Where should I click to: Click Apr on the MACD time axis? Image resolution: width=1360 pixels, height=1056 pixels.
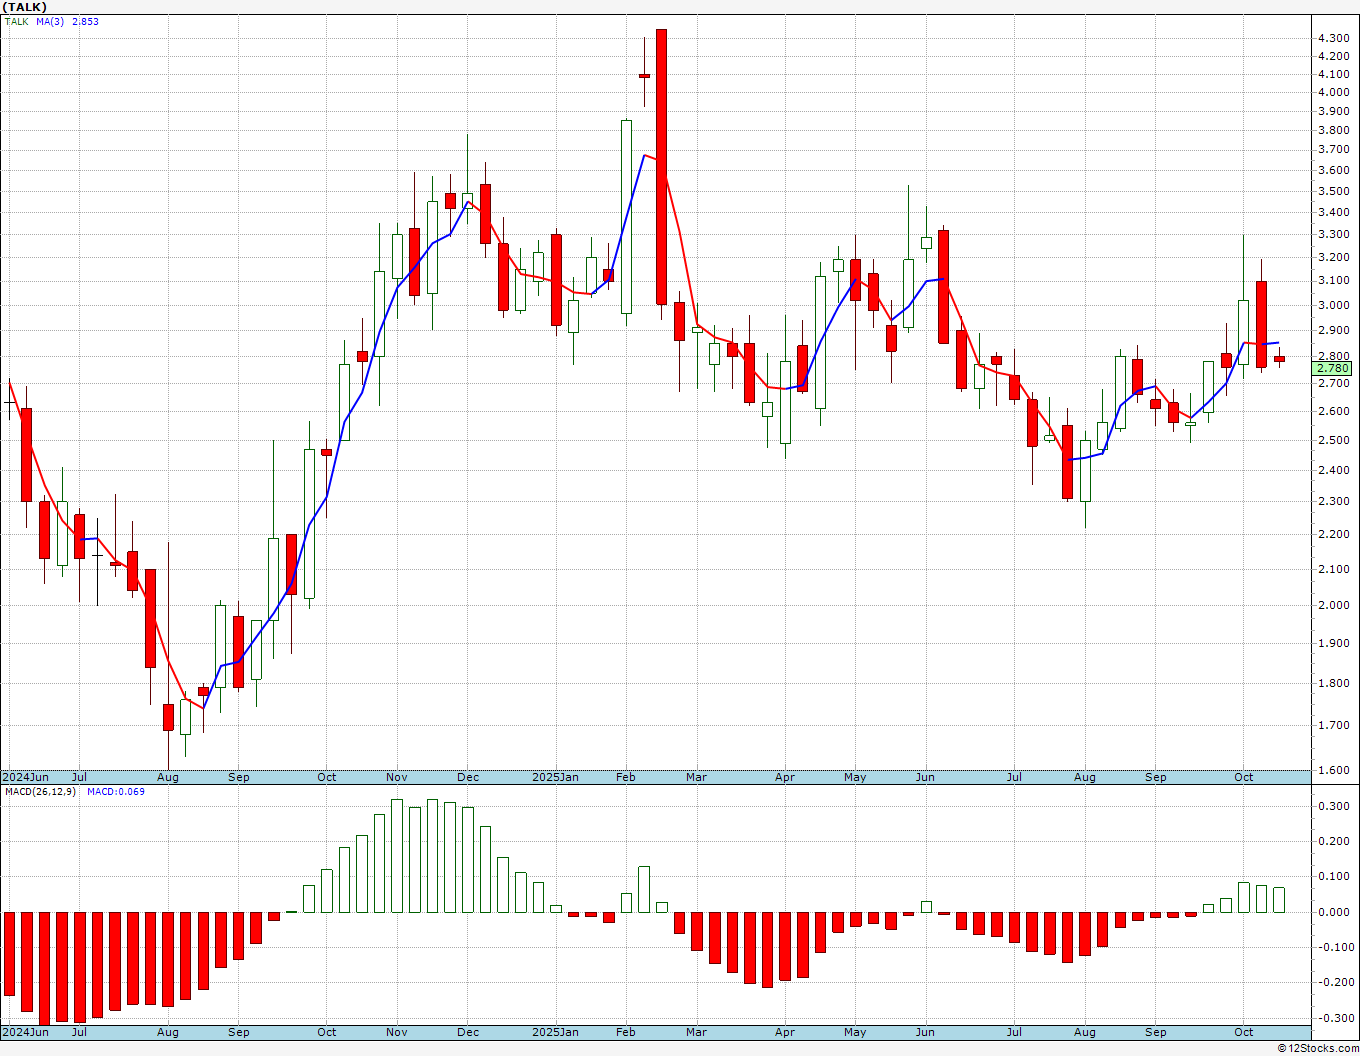pos(785,1032)
